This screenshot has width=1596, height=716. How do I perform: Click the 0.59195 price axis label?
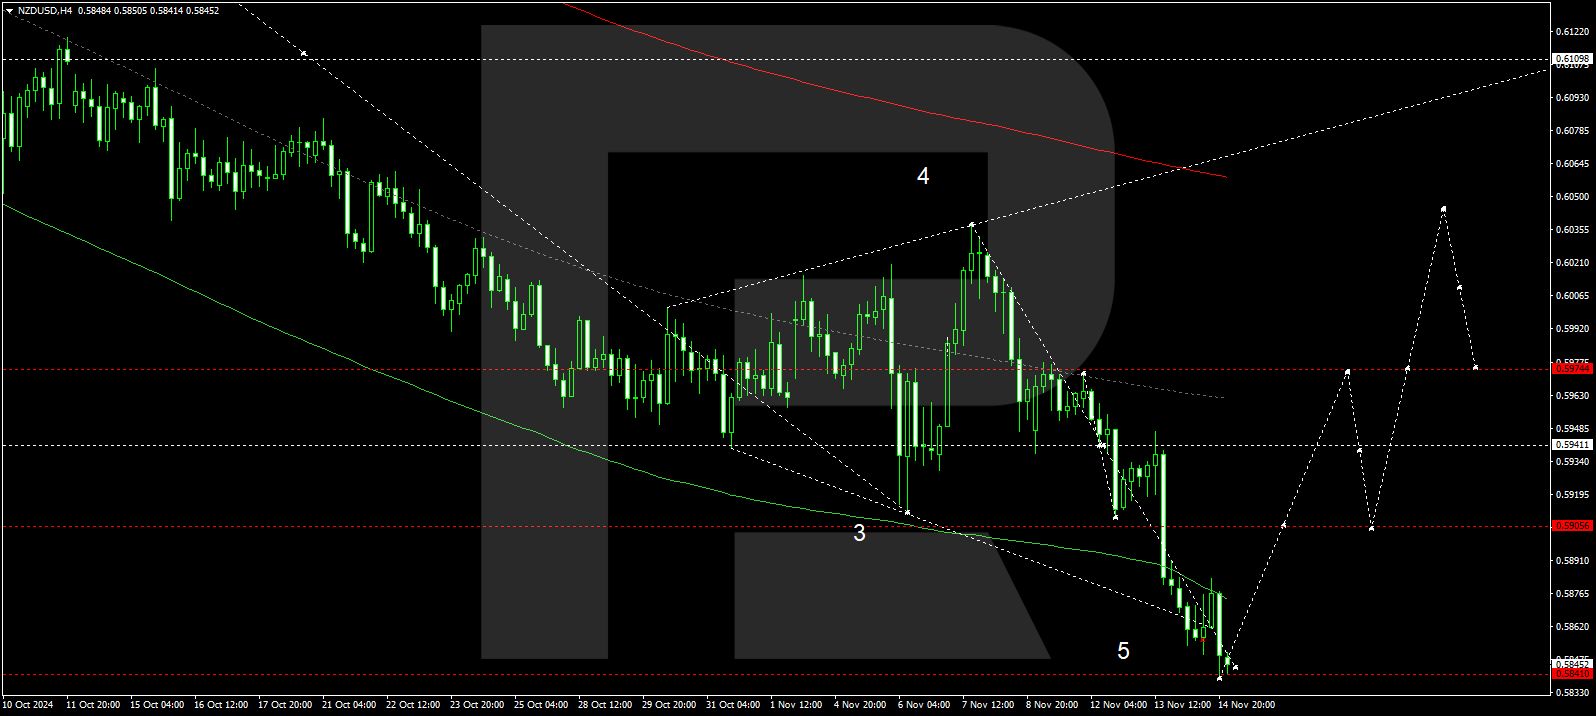tap(1573, 495)
